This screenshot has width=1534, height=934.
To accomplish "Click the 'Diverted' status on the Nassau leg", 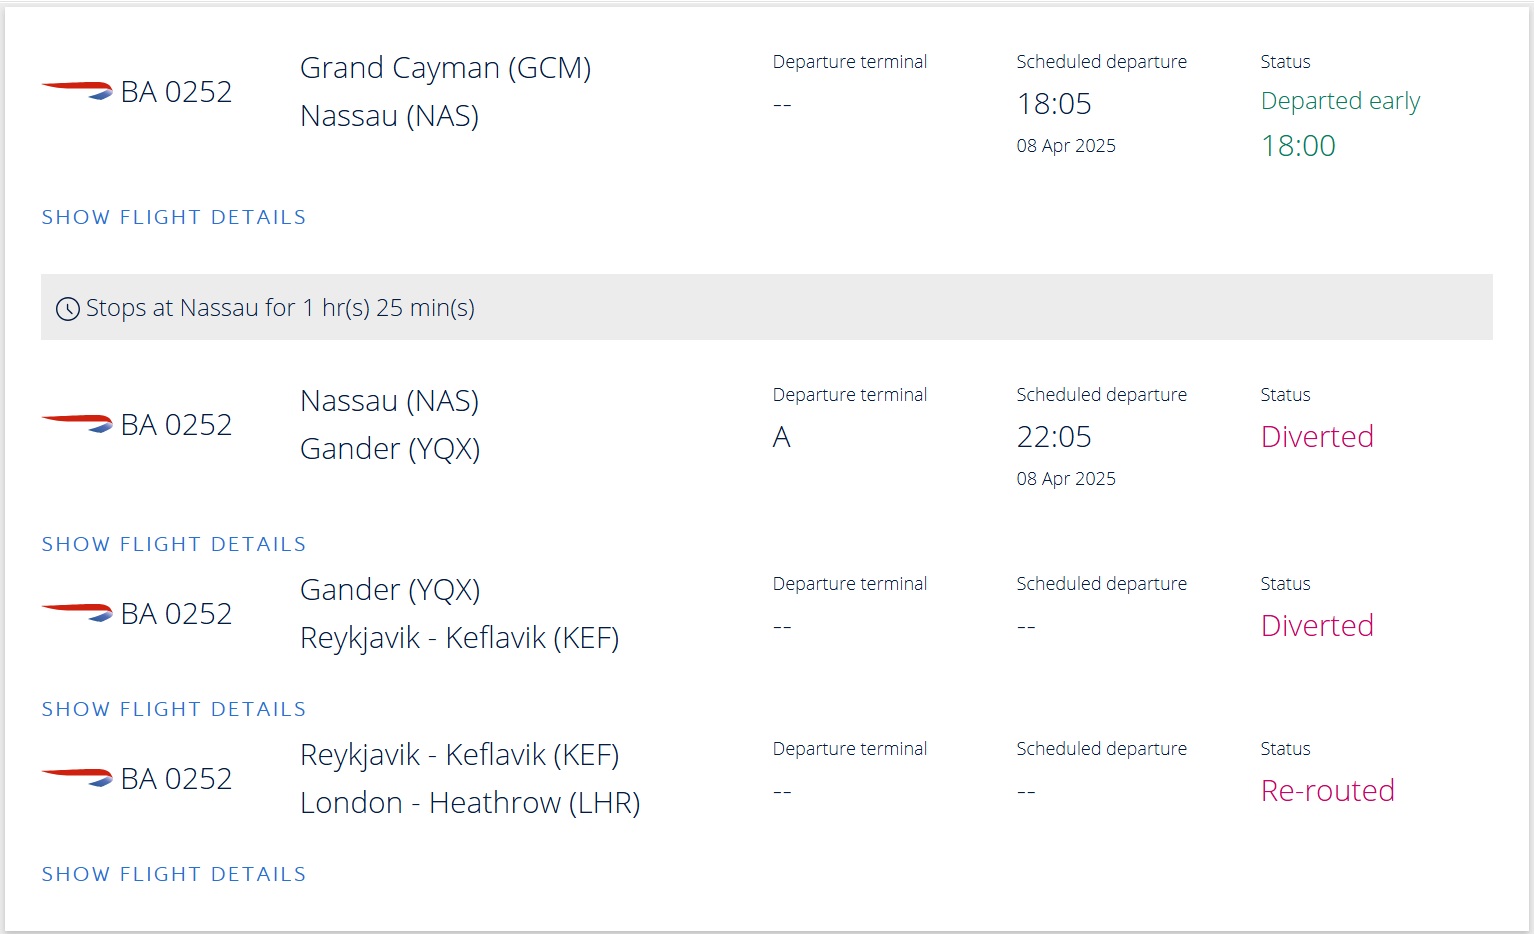I will click(1316, 437).
